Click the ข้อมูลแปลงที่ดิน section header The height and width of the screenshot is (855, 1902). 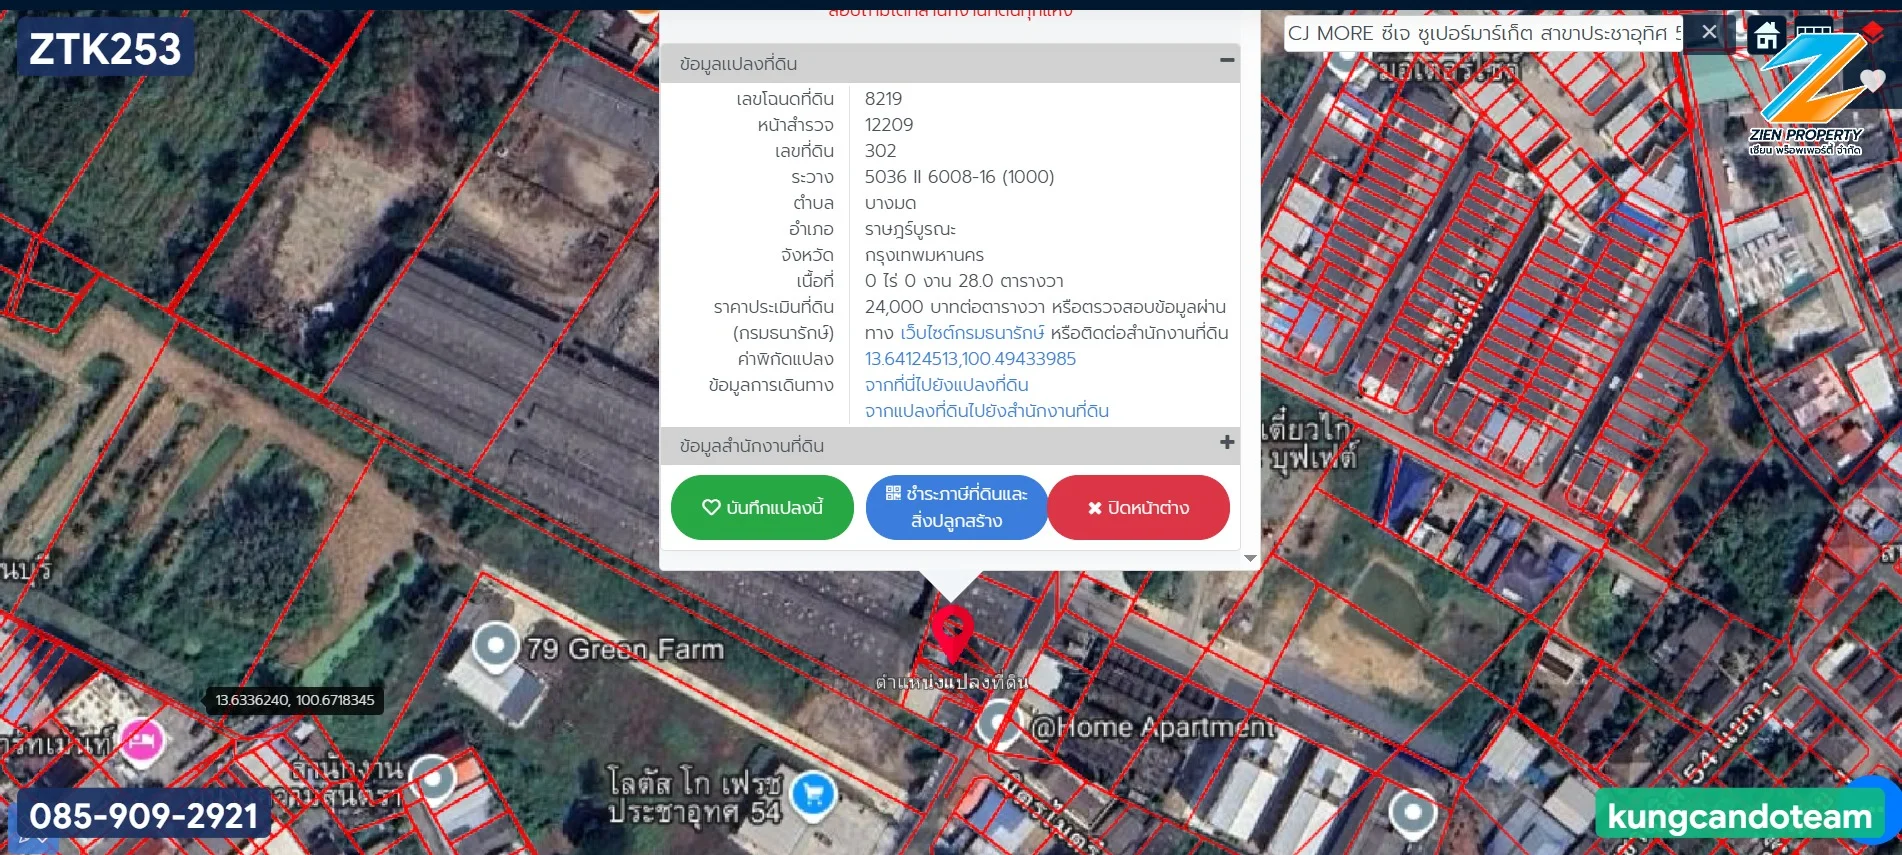coord(950,63)
